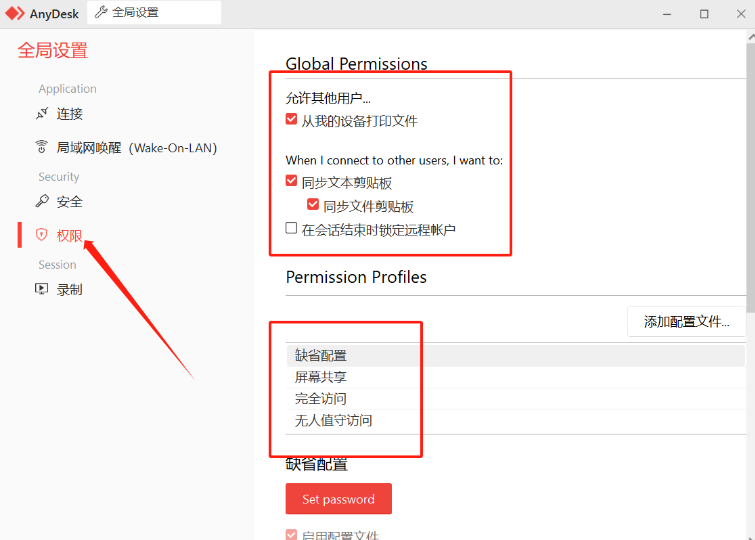Click the key icon beside 安全
This screenshot has height=540, width=755.
coord(42,201)
